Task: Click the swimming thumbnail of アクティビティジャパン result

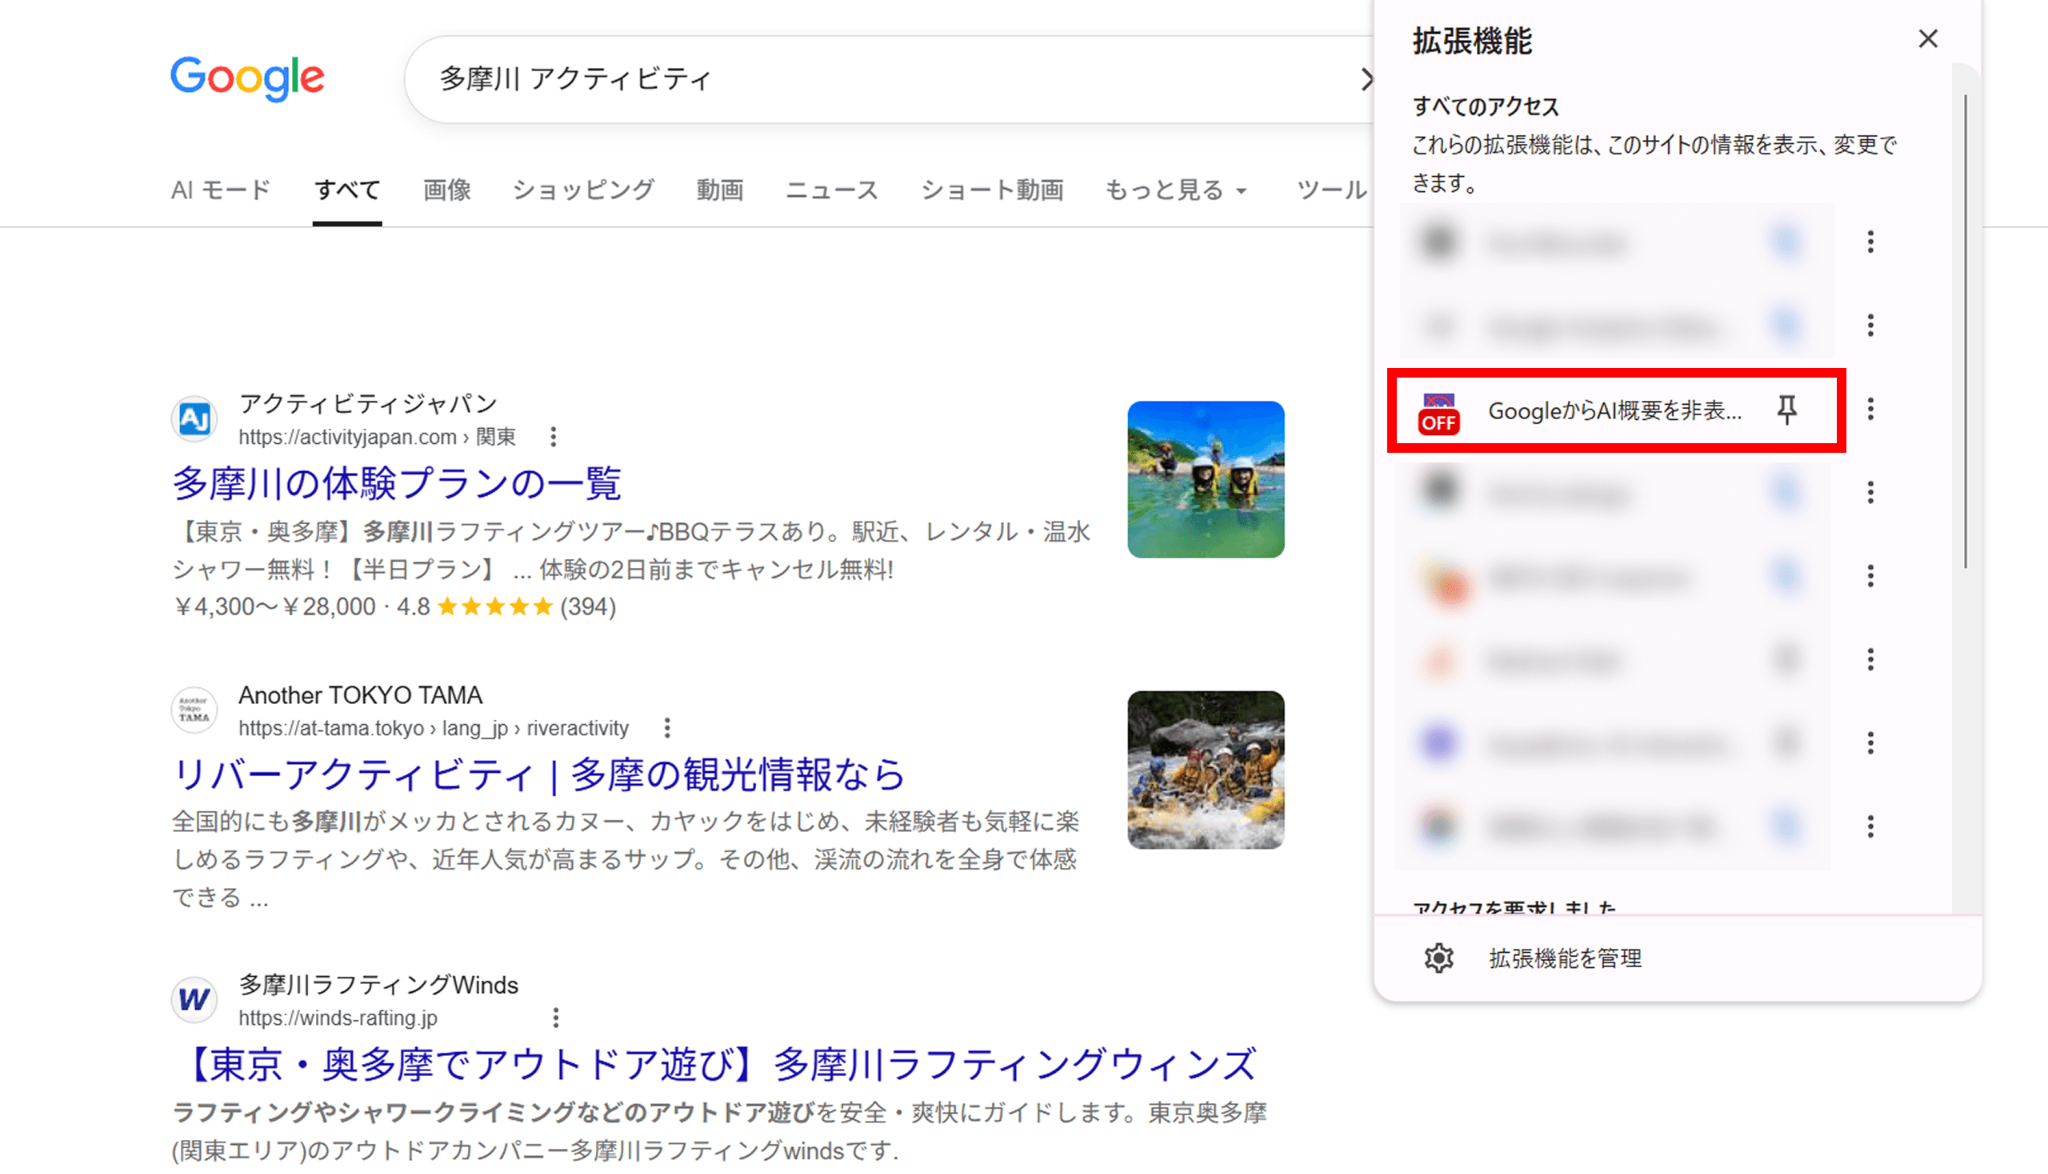Action: [1206, 480]
